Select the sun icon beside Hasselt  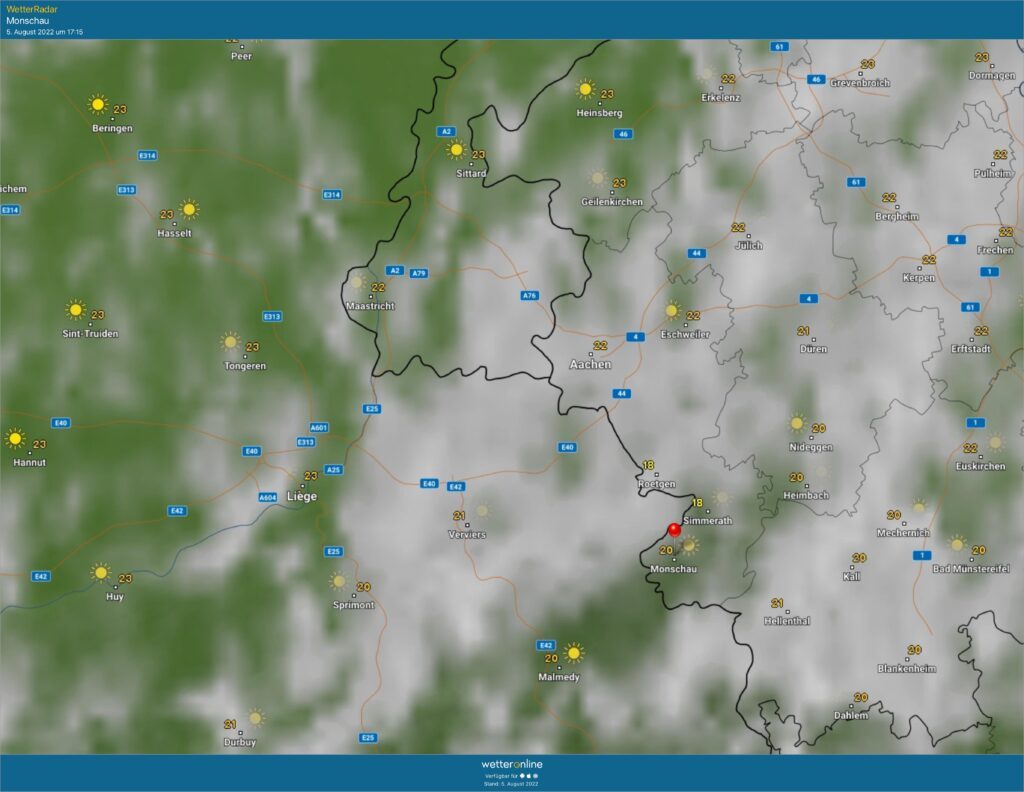(x=189, y=210)
